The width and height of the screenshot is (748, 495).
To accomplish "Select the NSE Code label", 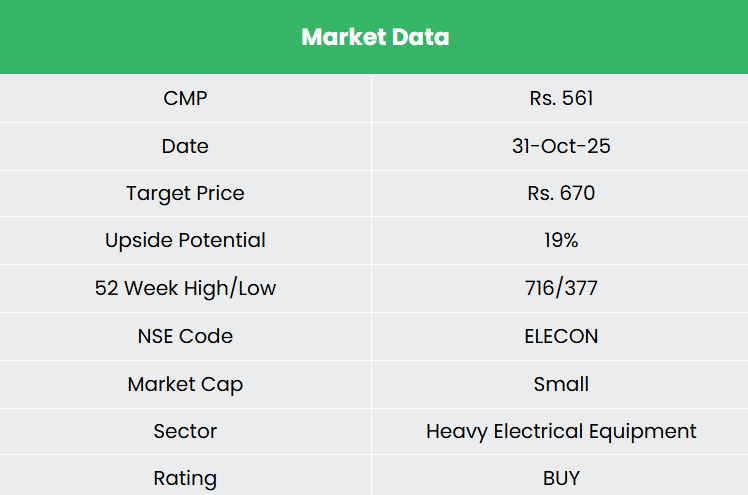I will [185, 336].
